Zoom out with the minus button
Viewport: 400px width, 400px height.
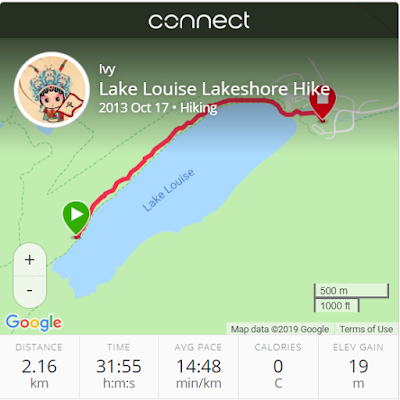pos(30,291)
